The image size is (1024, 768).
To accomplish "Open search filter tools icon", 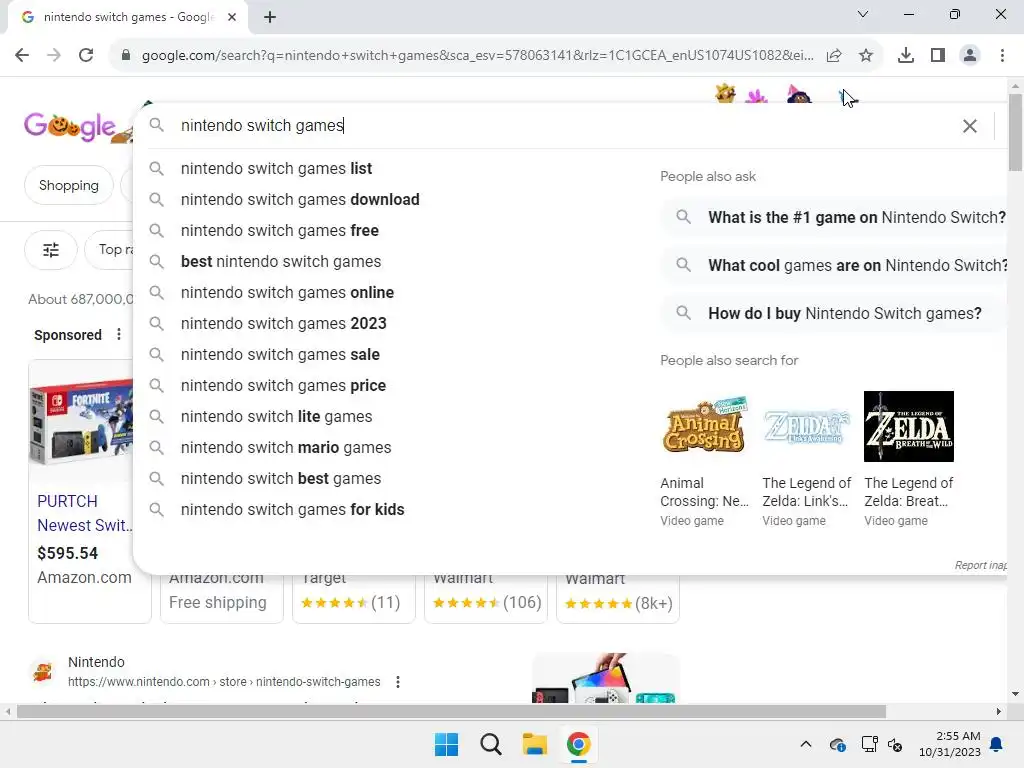I will click(51, 249).
